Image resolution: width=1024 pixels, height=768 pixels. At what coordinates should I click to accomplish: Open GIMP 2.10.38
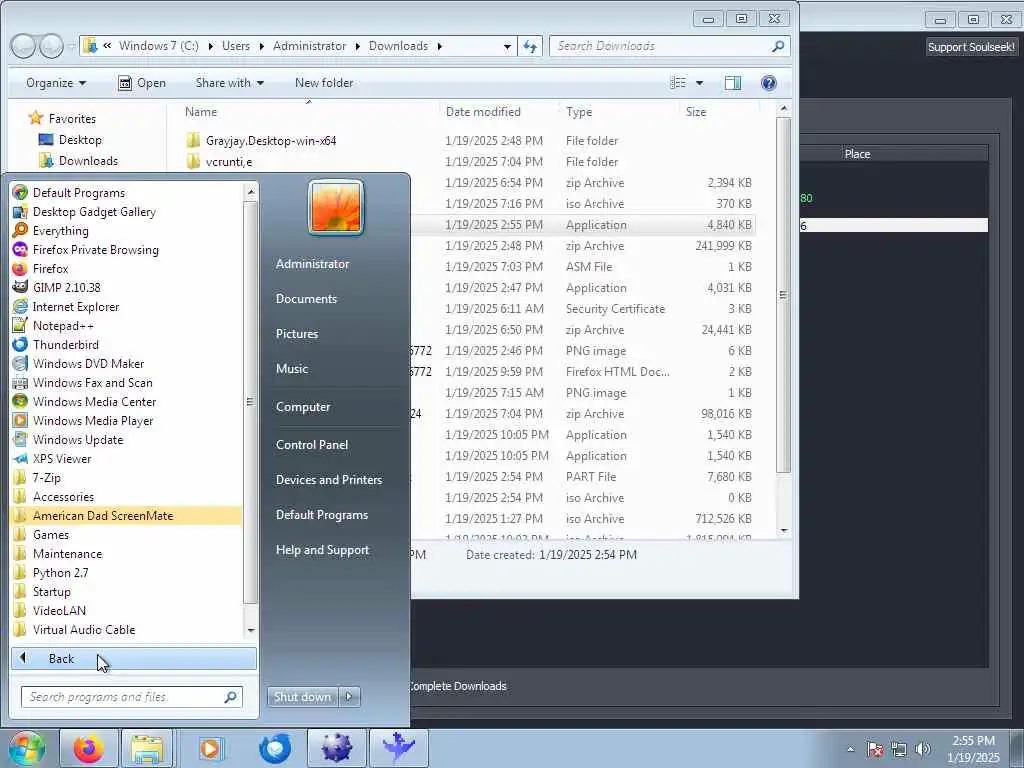coord(66,287)
